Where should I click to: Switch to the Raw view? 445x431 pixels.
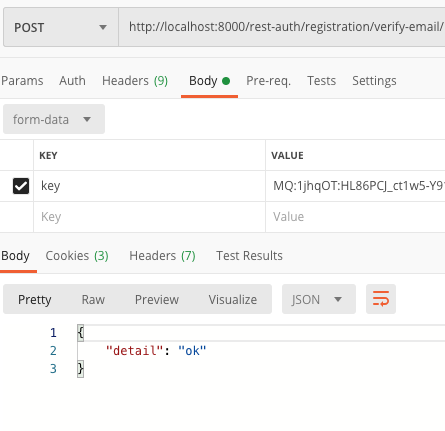coord(93,299)
